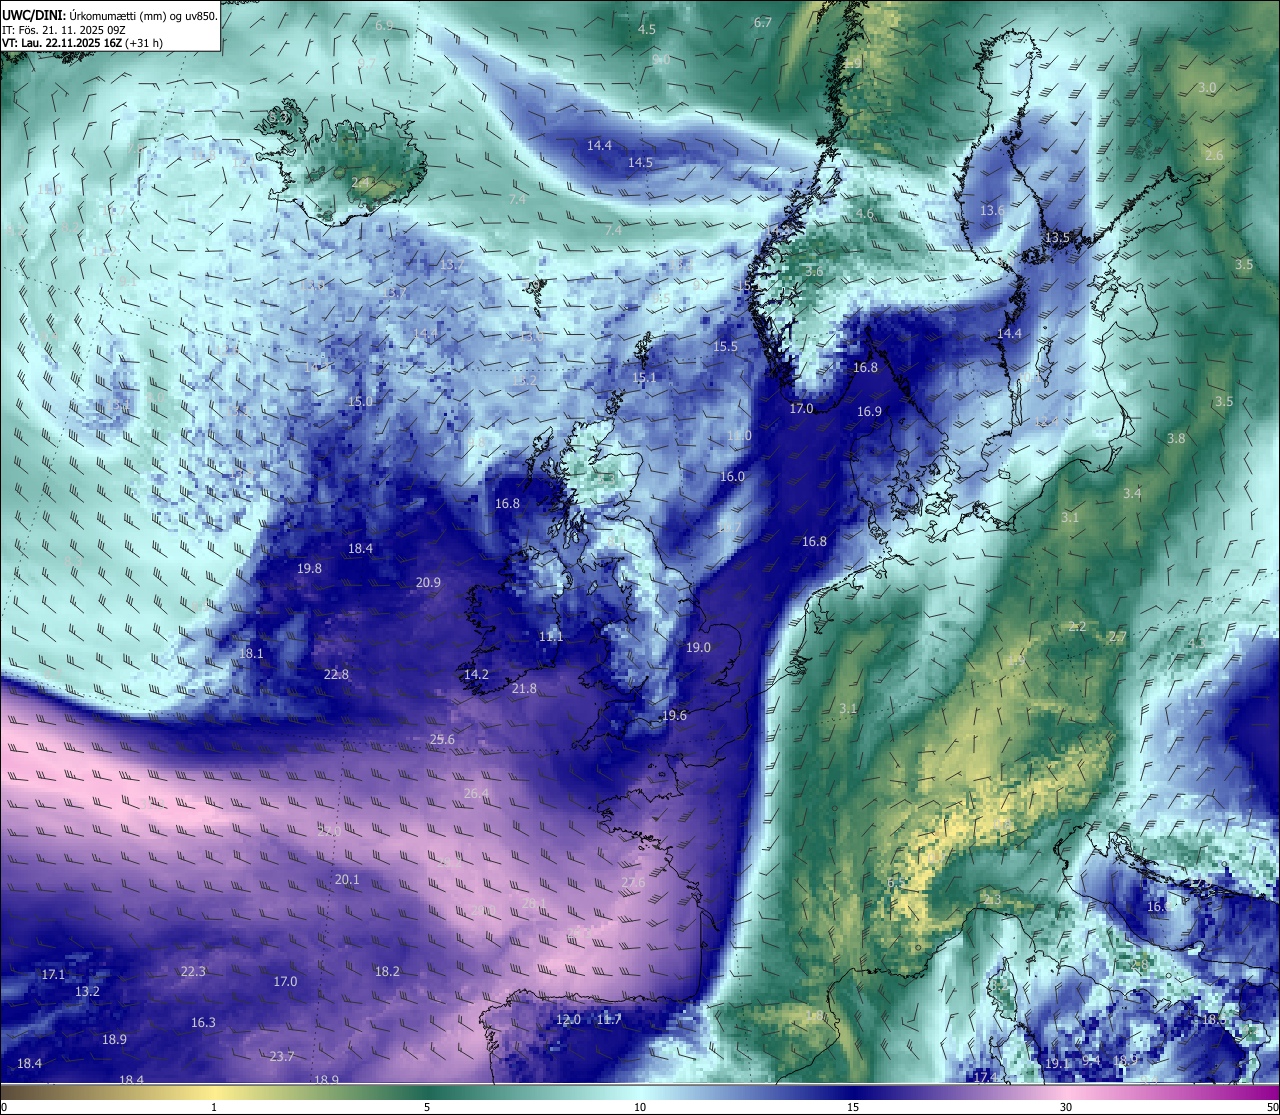Click the 2.6 value label
This screenshot has height=1115, width=1280.
point(1214,155)
